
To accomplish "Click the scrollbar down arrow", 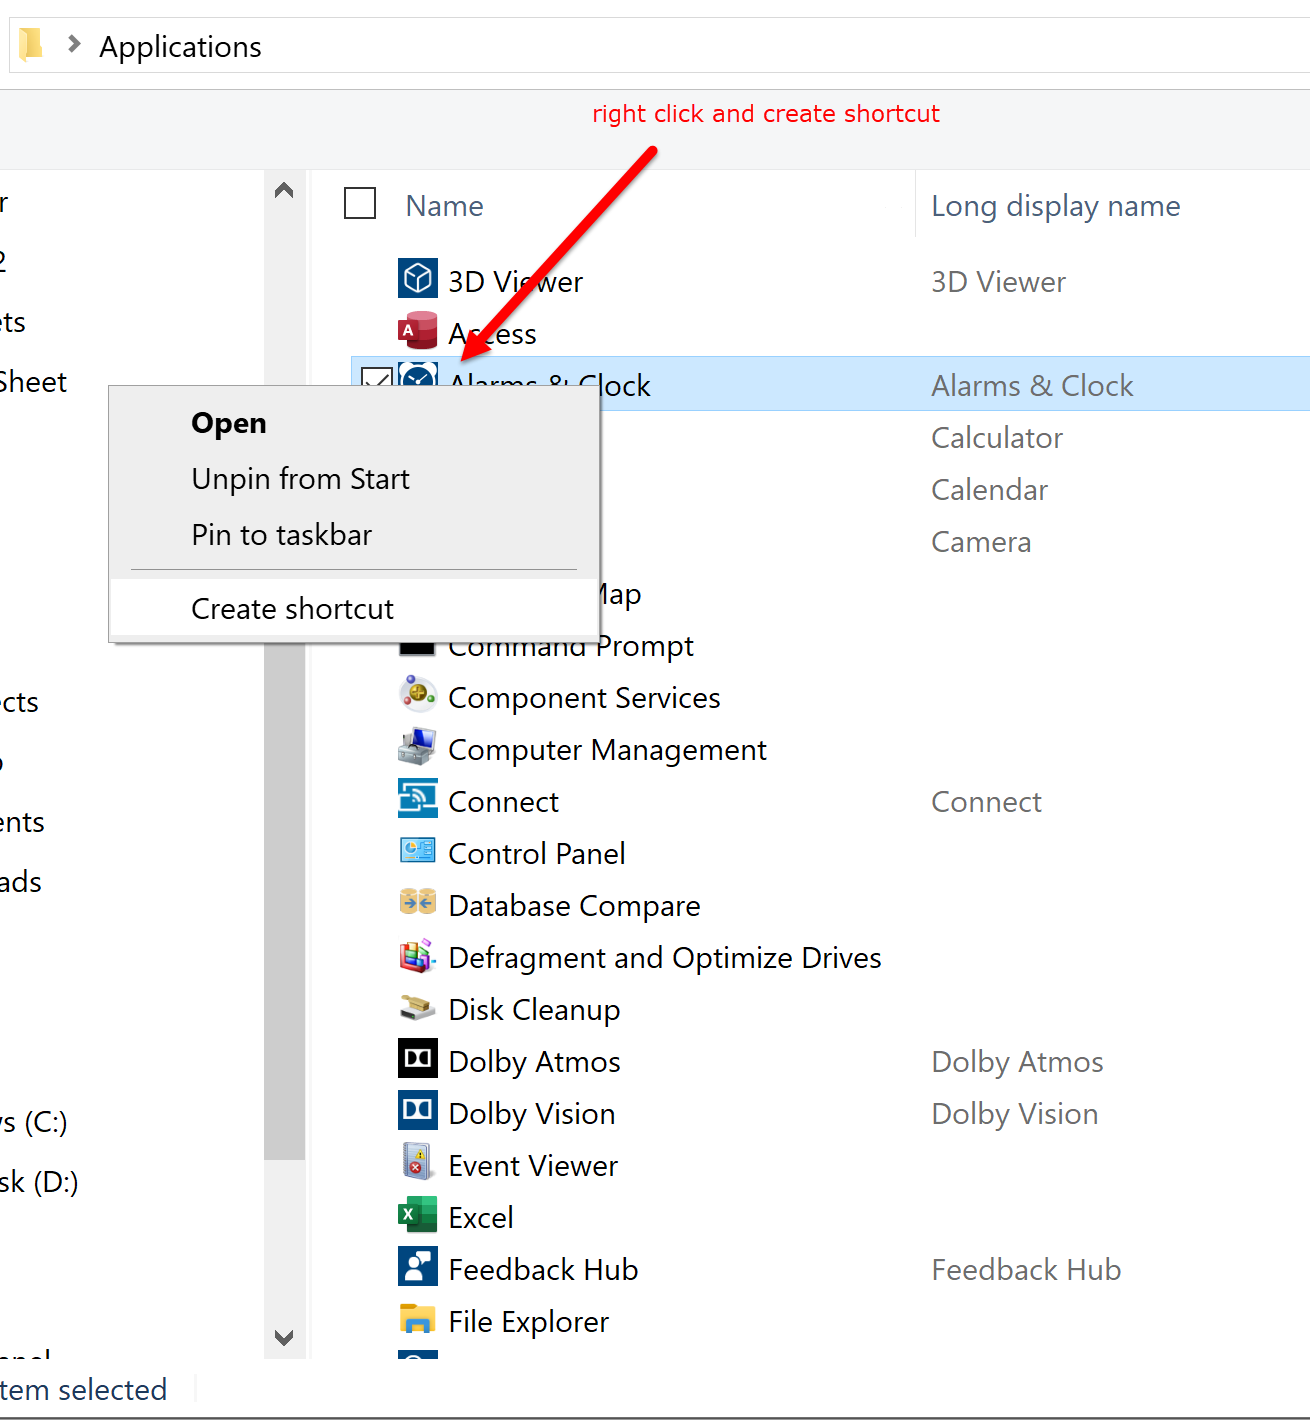I will click(283, 1337).
